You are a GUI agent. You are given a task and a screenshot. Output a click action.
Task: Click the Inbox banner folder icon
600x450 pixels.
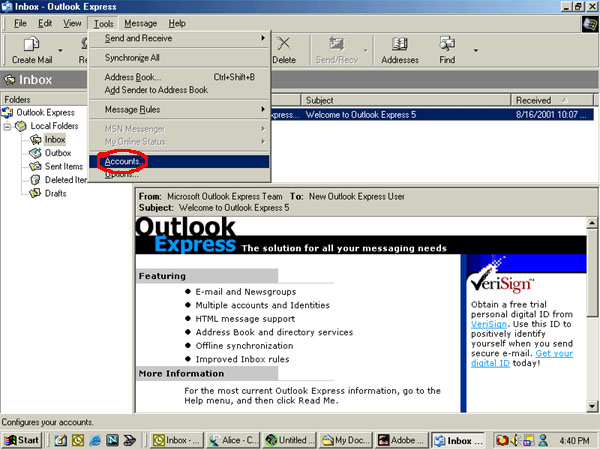point(9,80)
